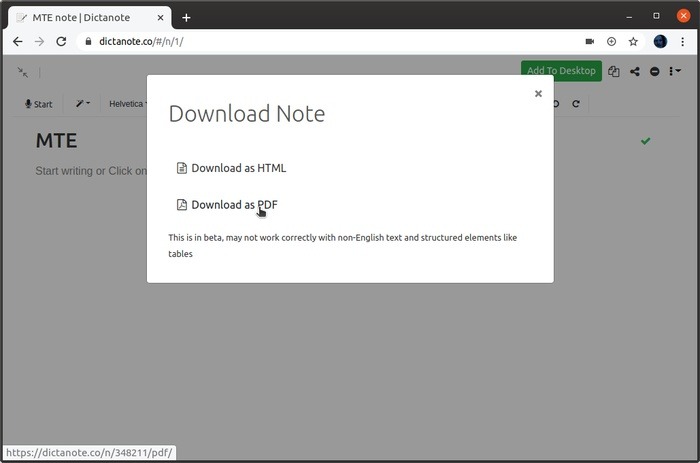The image size is (700, 463).
Task: Click the camera permission icon
Action: [x=590, y=42]
